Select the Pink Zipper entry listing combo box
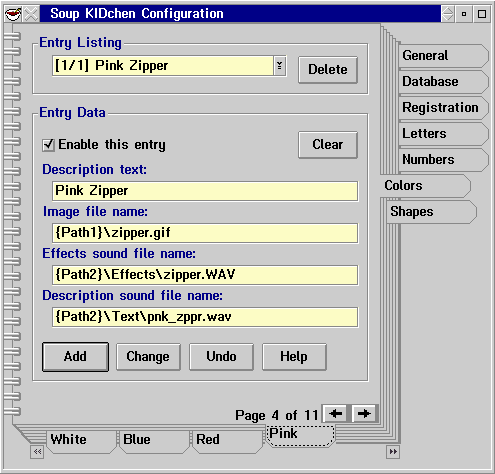This screenshot has height=474, width=495. [x=169, y=66]
